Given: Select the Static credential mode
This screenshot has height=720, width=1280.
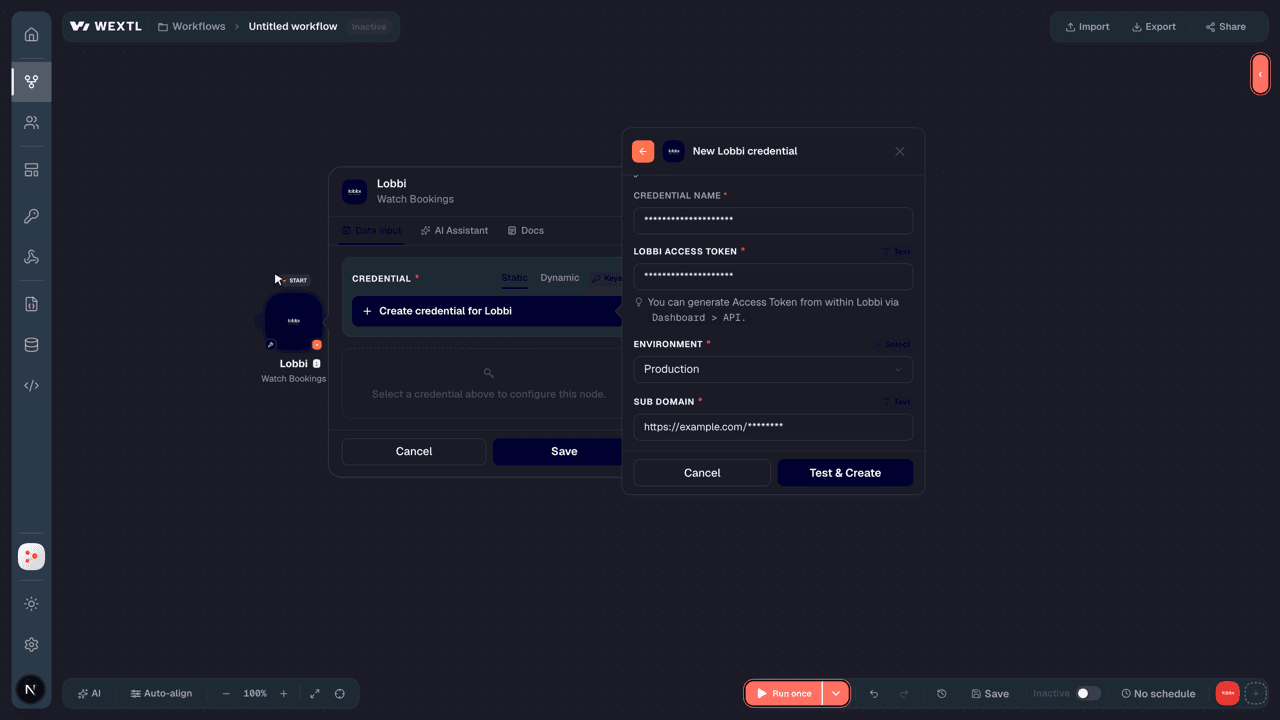Looking at the screenshot, I should point(514,278).
